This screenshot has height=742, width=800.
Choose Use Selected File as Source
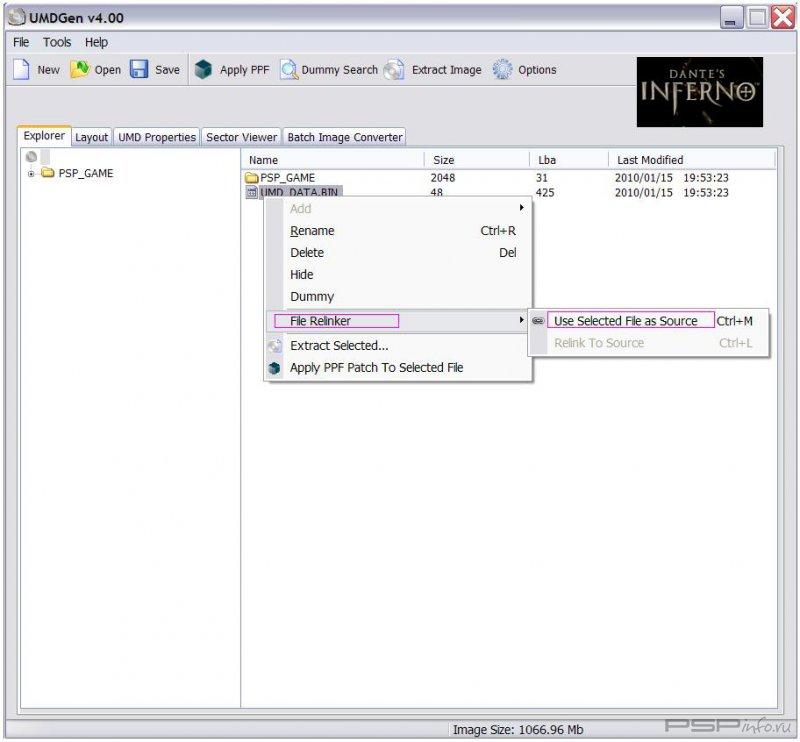[x=625, y=321]
